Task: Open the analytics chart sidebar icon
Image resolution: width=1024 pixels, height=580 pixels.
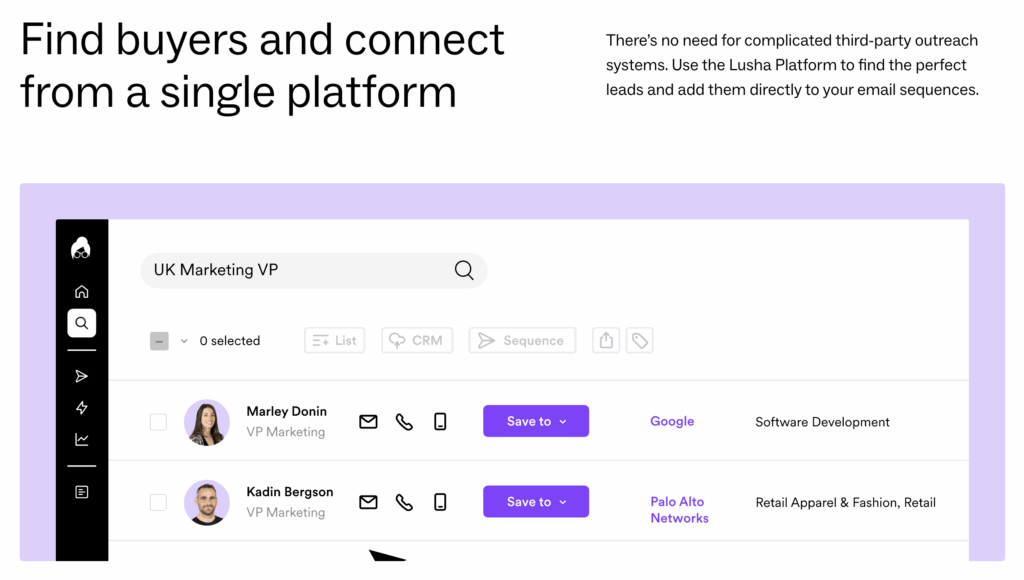Action: point(82,440)
